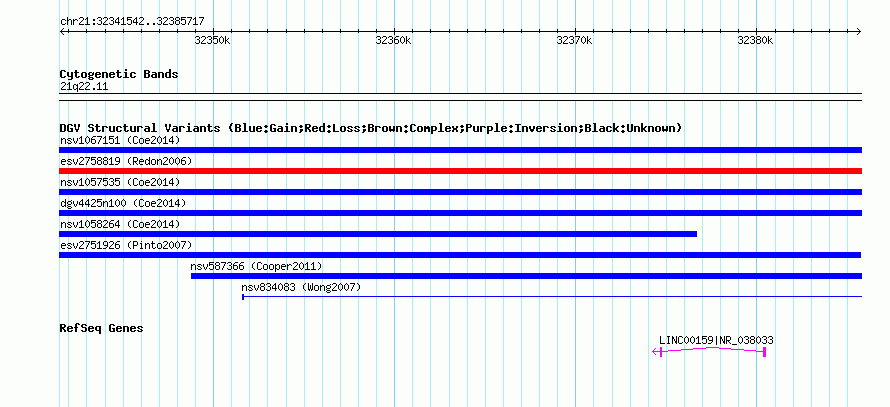
Task: Open the LINC00159 gene glyph in magenta
Action: click(x=709, y=351)
